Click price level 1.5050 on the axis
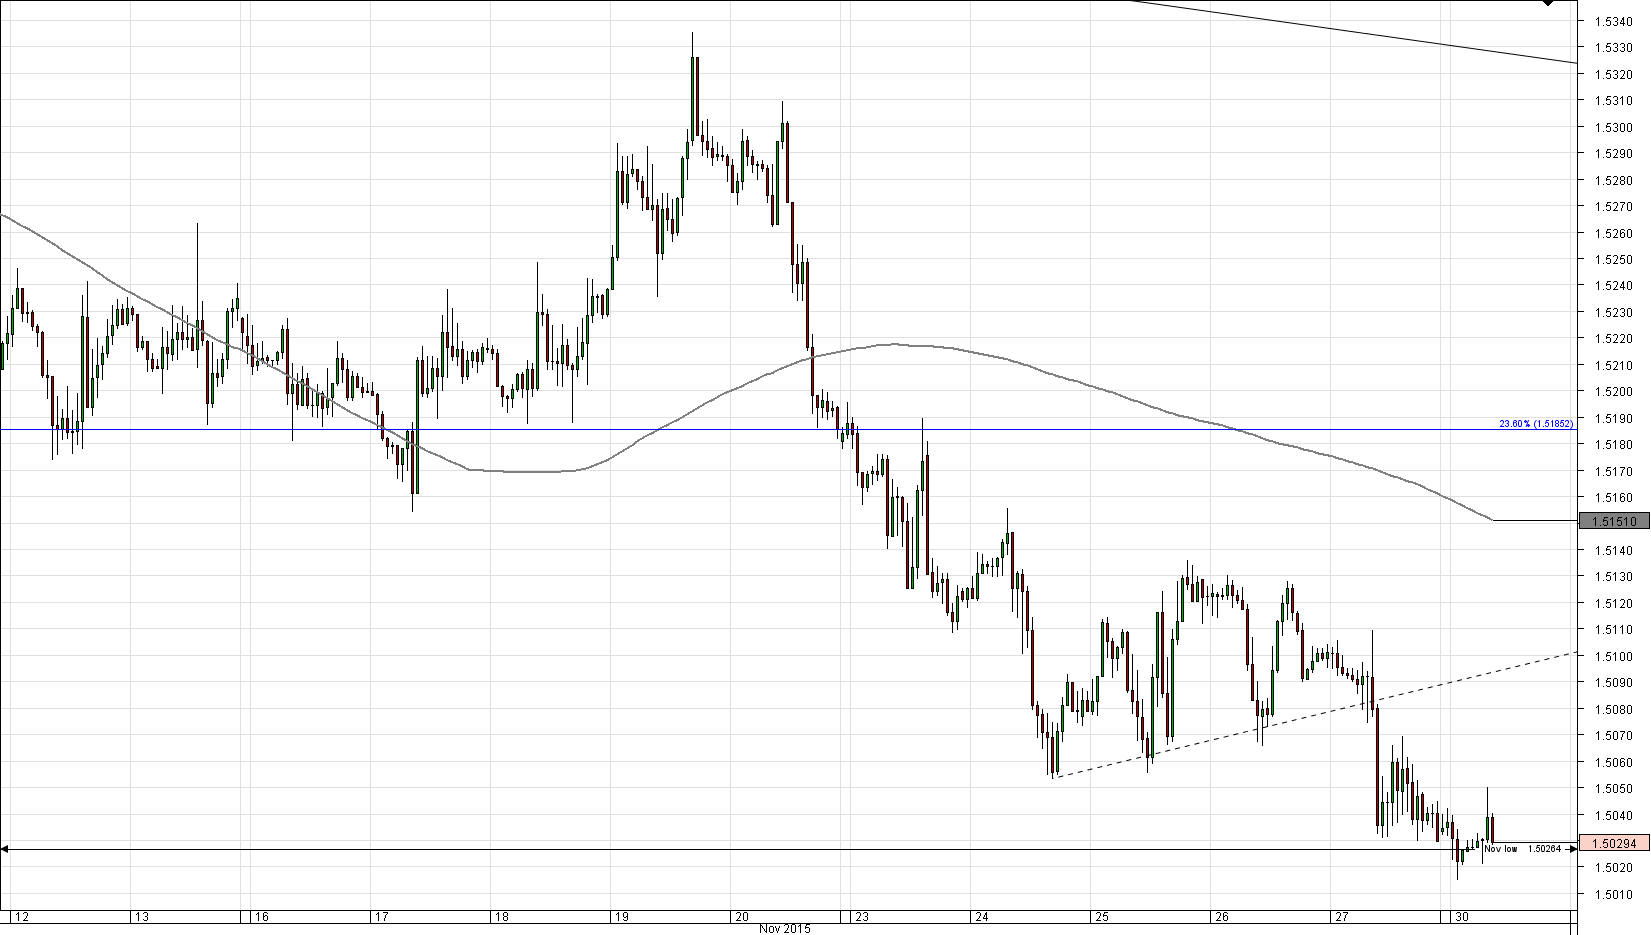This screenshot has height=935, width=1651. pyautogui.click(x=1615, y=789)
